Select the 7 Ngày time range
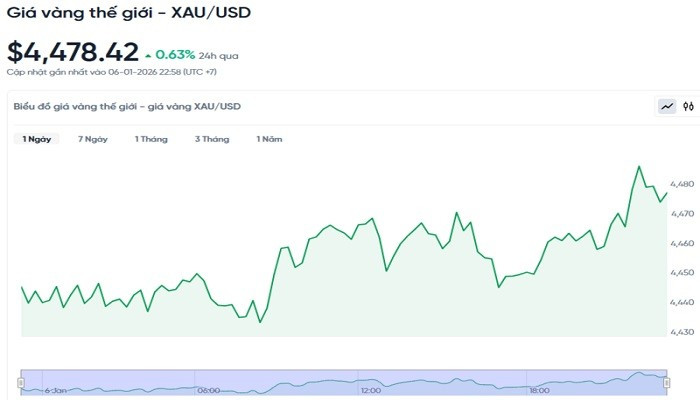Viewport: 700px width, 400px height. 93,139
